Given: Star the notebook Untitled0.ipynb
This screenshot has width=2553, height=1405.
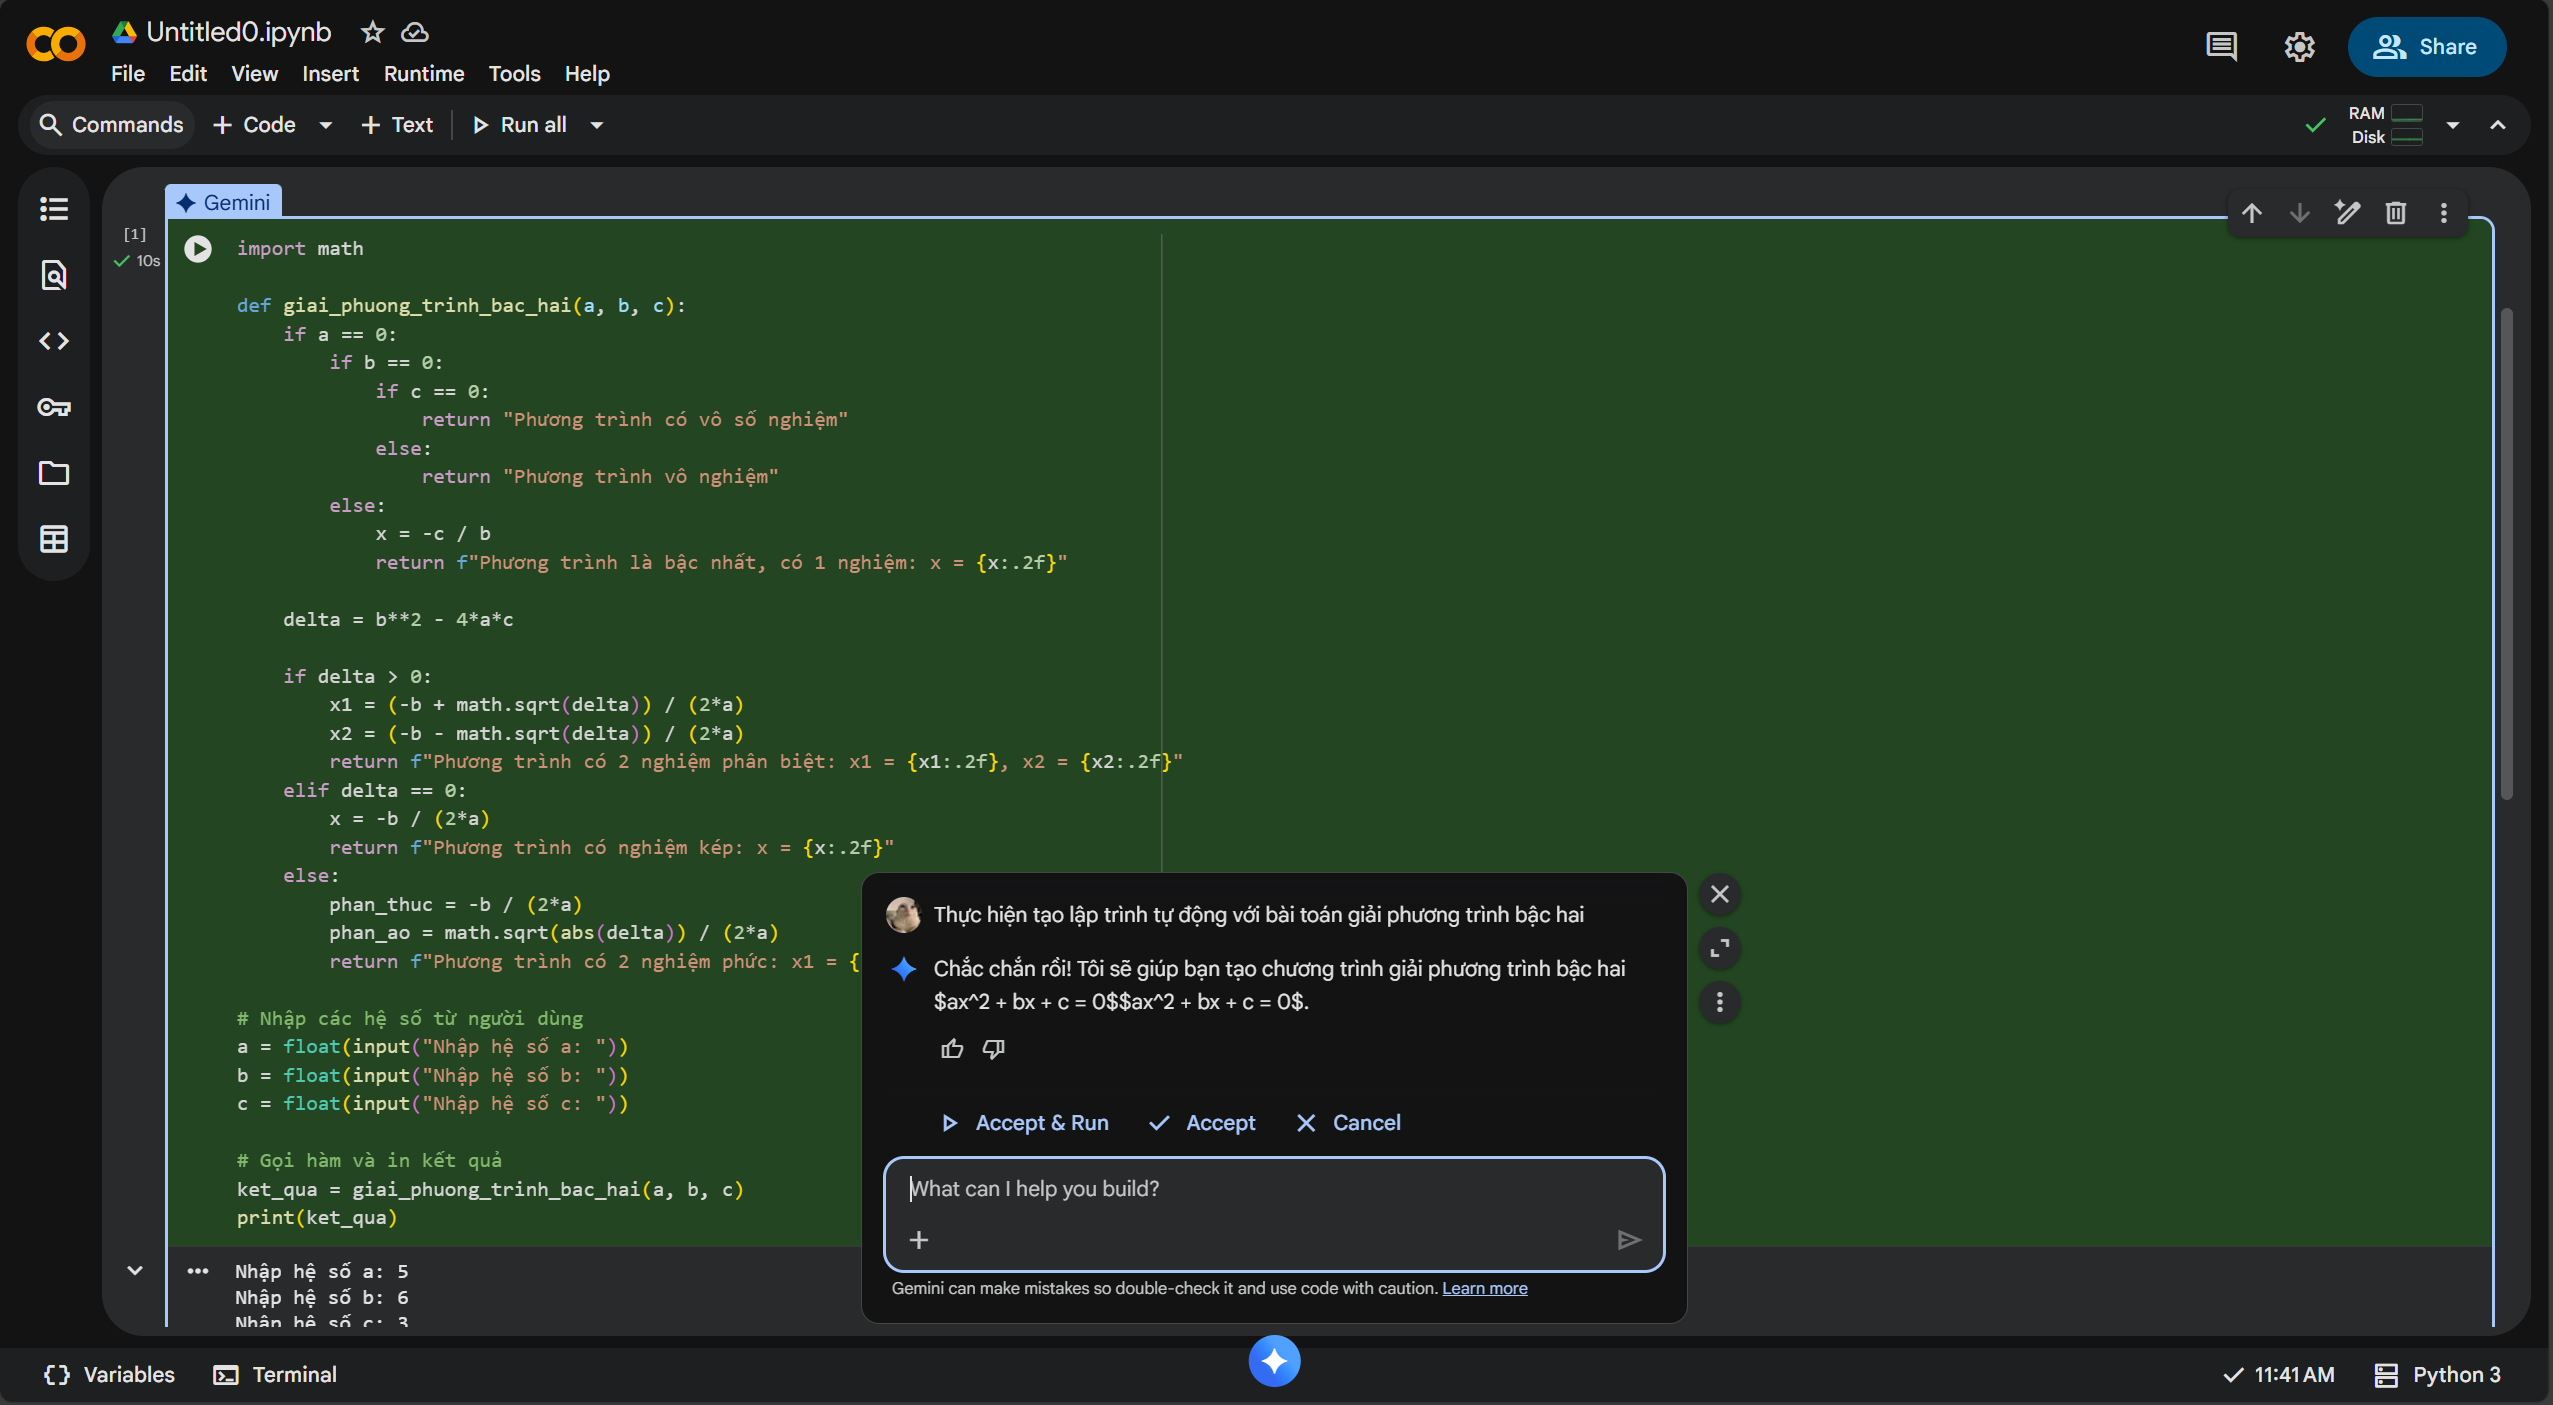Looking at the screenshot, I should tap(372, 33).
